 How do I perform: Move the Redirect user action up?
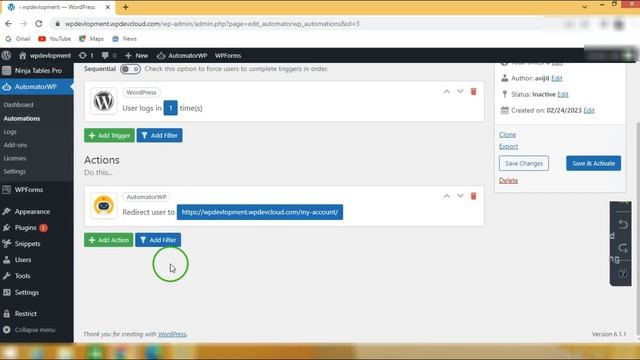[447, 196]
